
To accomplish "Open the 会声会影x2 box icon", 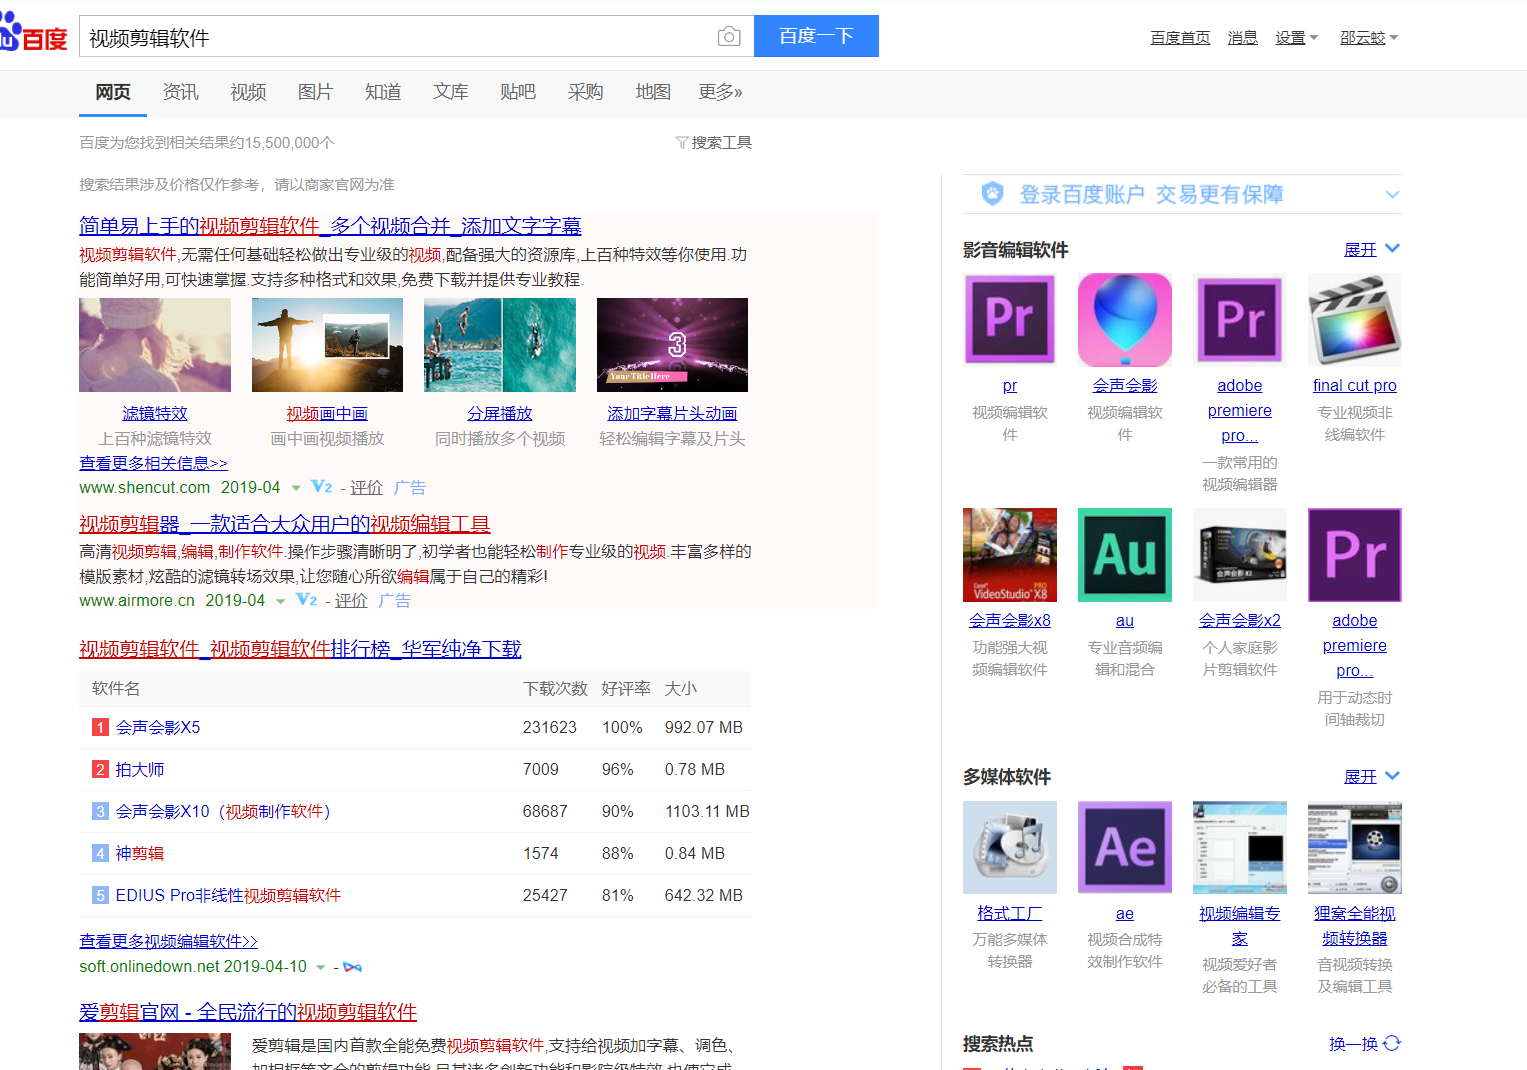I will (1239, 555).
